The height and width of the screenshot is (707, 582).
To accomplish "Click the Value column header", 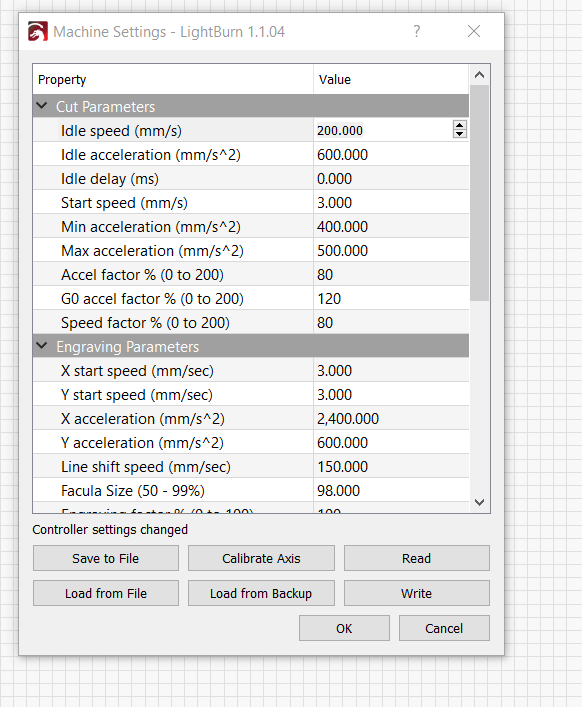I will point(391,79).
